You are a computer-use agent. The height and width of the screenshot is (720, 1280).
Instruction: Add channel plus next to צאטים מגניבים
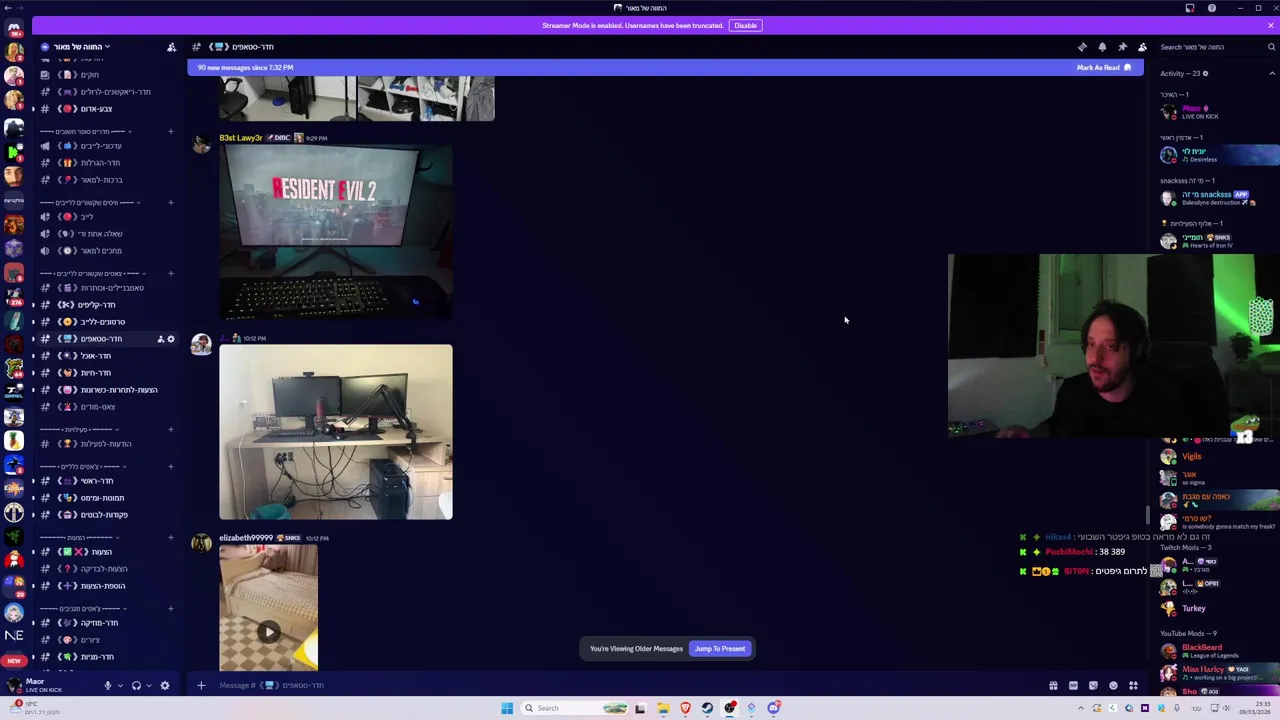click(x=170, y=609)
